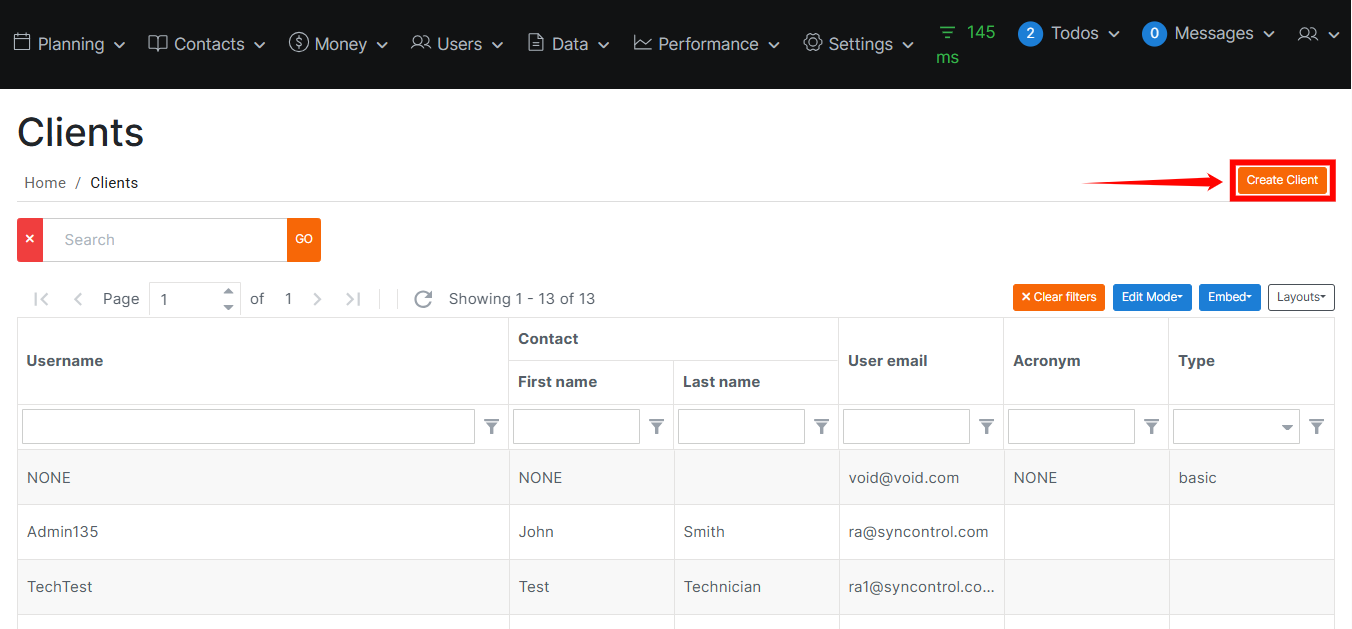Expand the Layouts dropdown
The width and height of the screenshot is (1352, 629).
[x=1300, y=297]
